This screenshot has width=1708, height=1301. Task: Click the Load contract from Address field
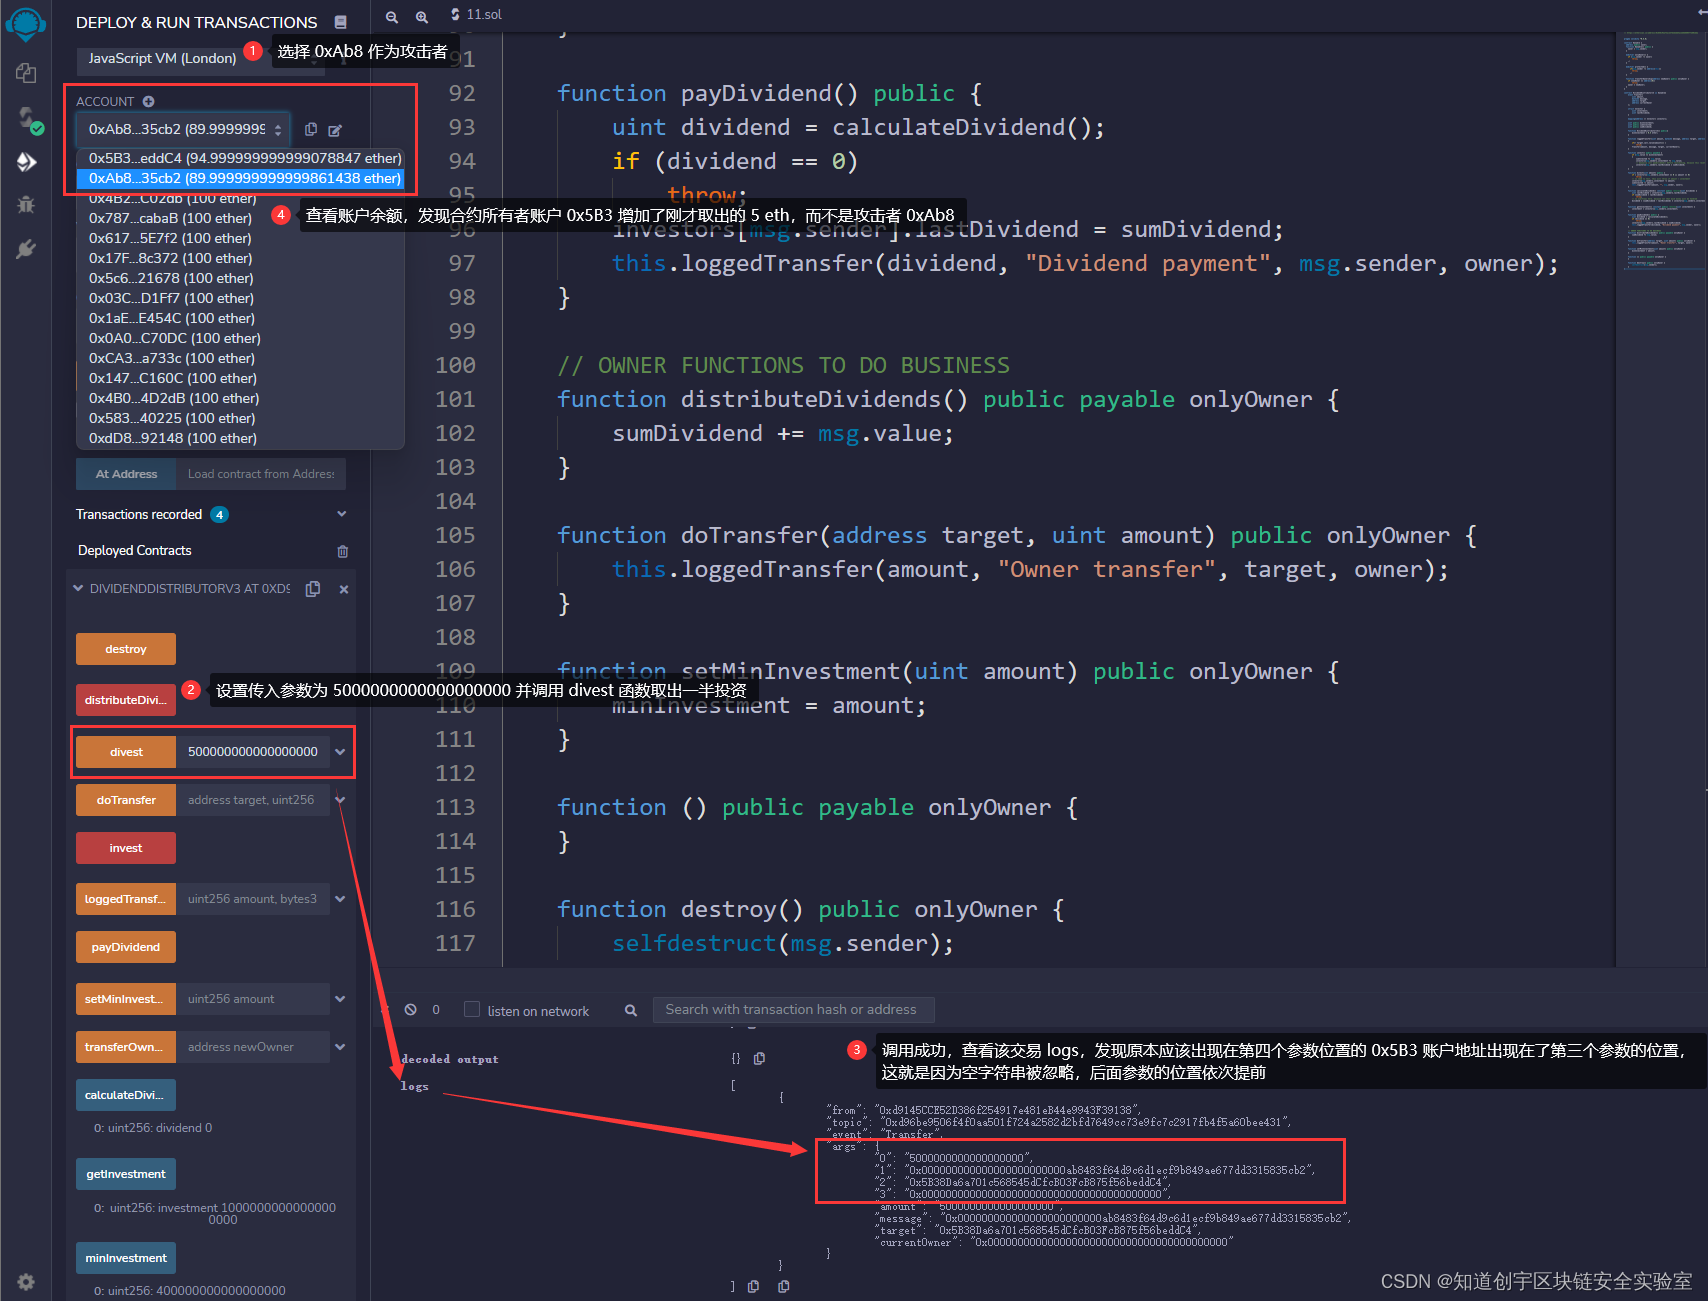261,474
